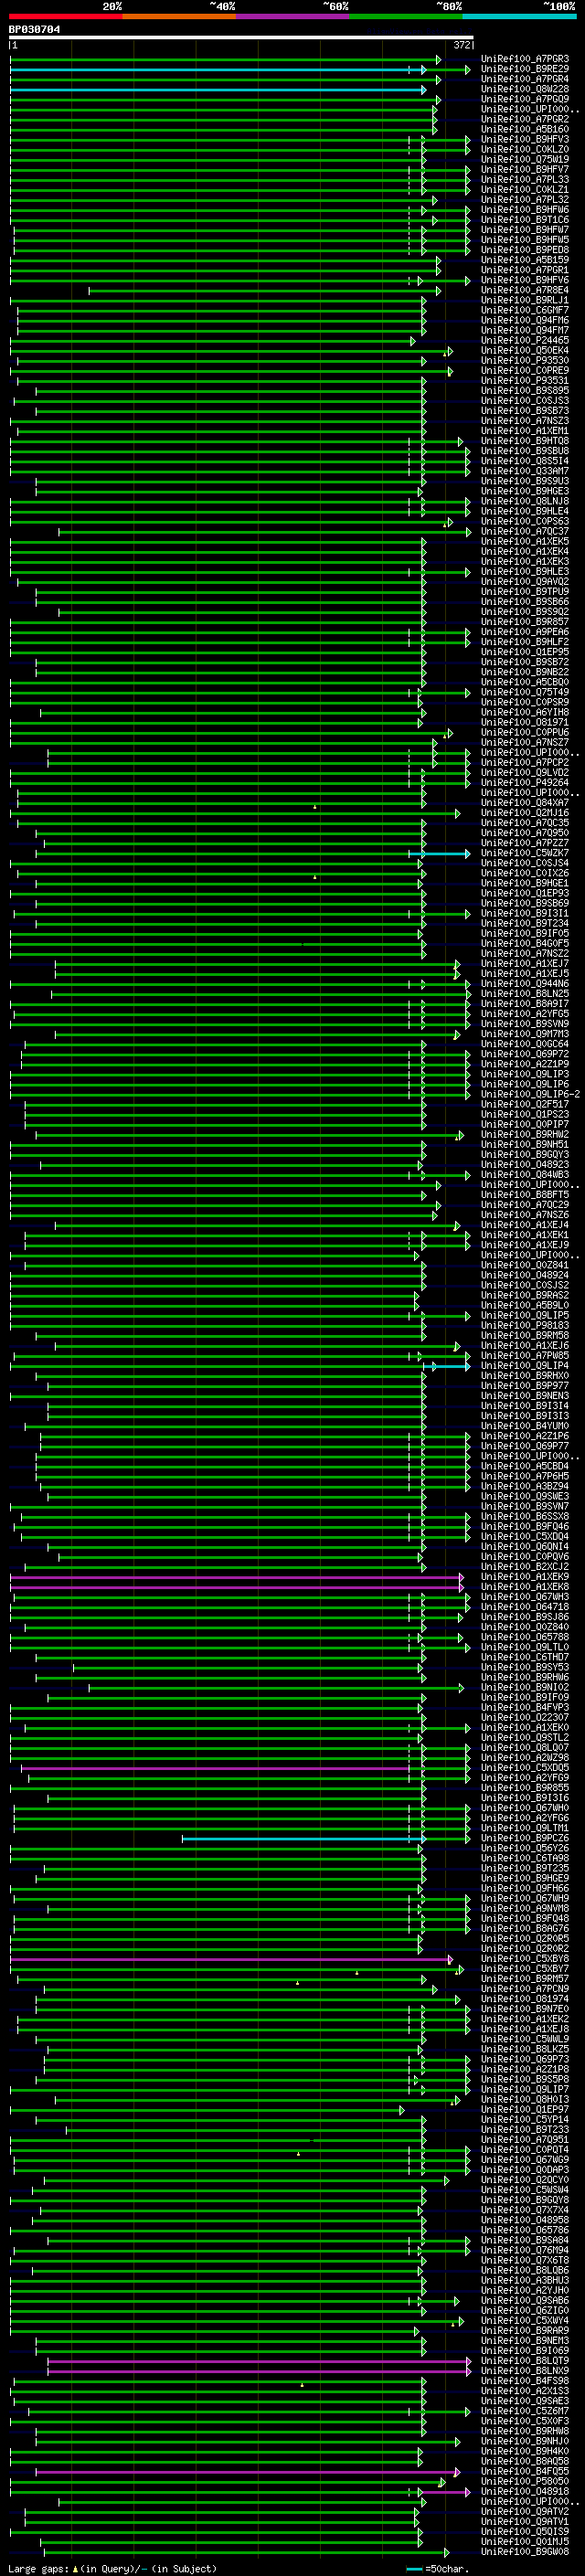Image resolution: width=585 pixels, height=2576 pixels.
Task: Select the UniRef100_A1XEK8 label
Action: [525, 1587]
